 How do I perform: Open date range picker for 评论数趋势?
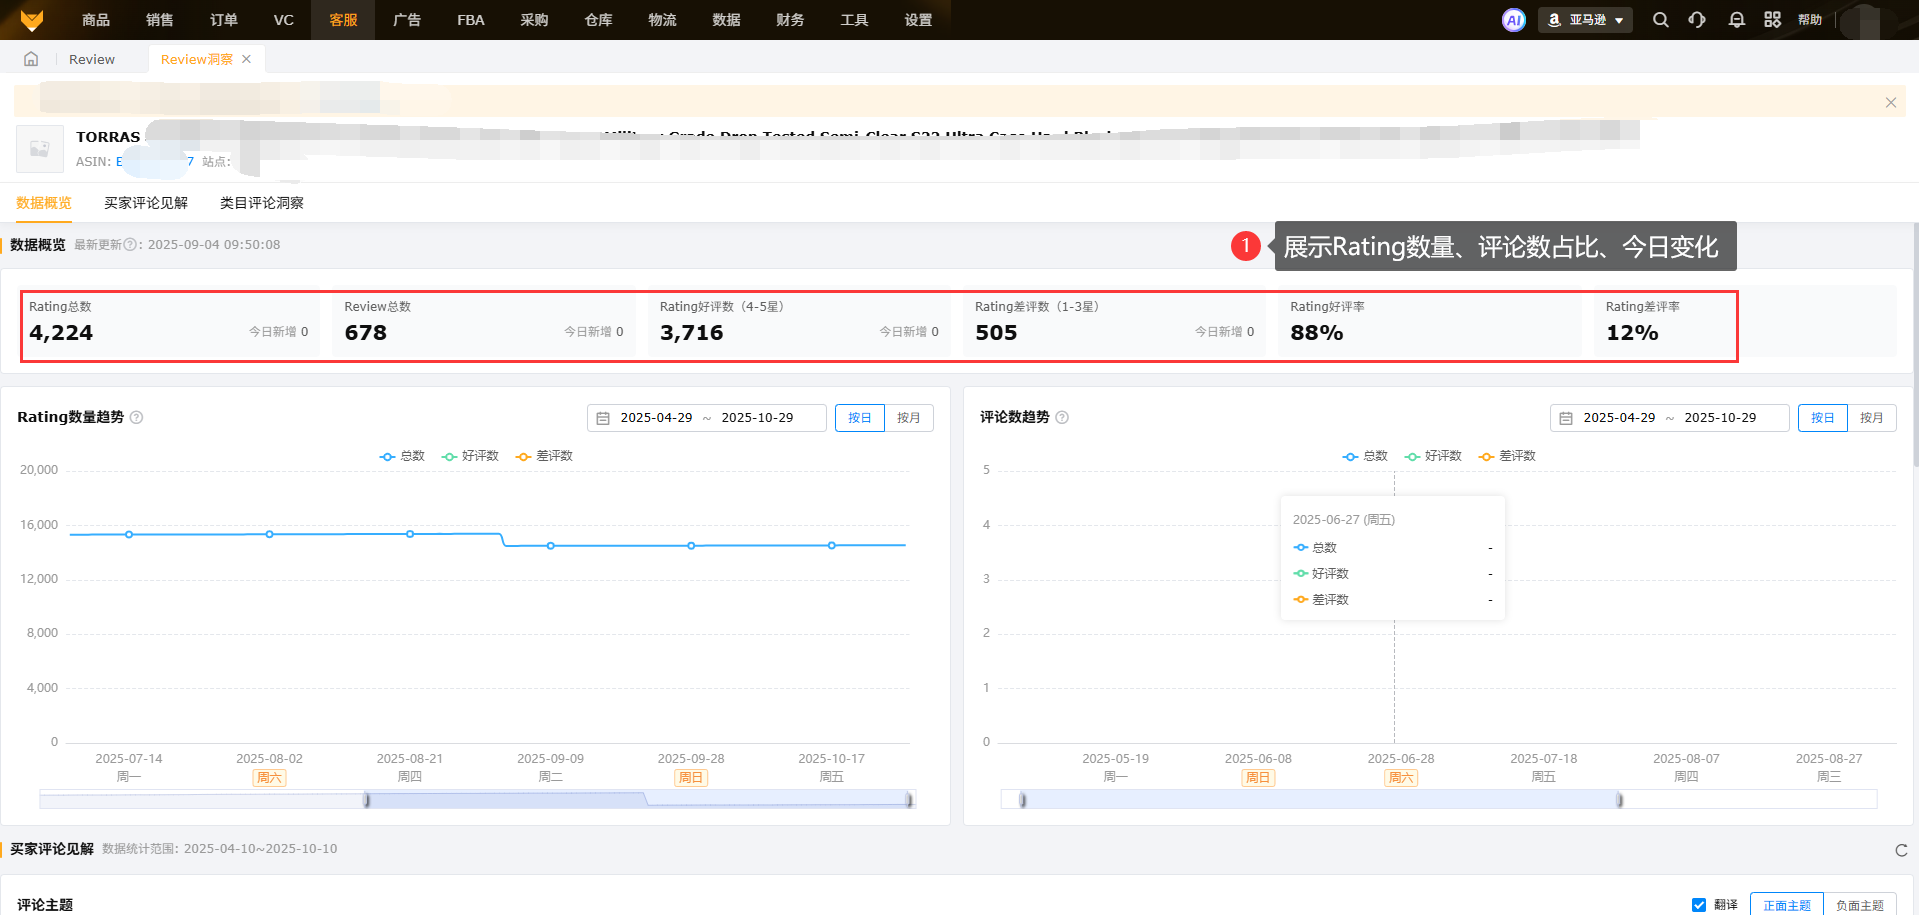pos(1669,418)
